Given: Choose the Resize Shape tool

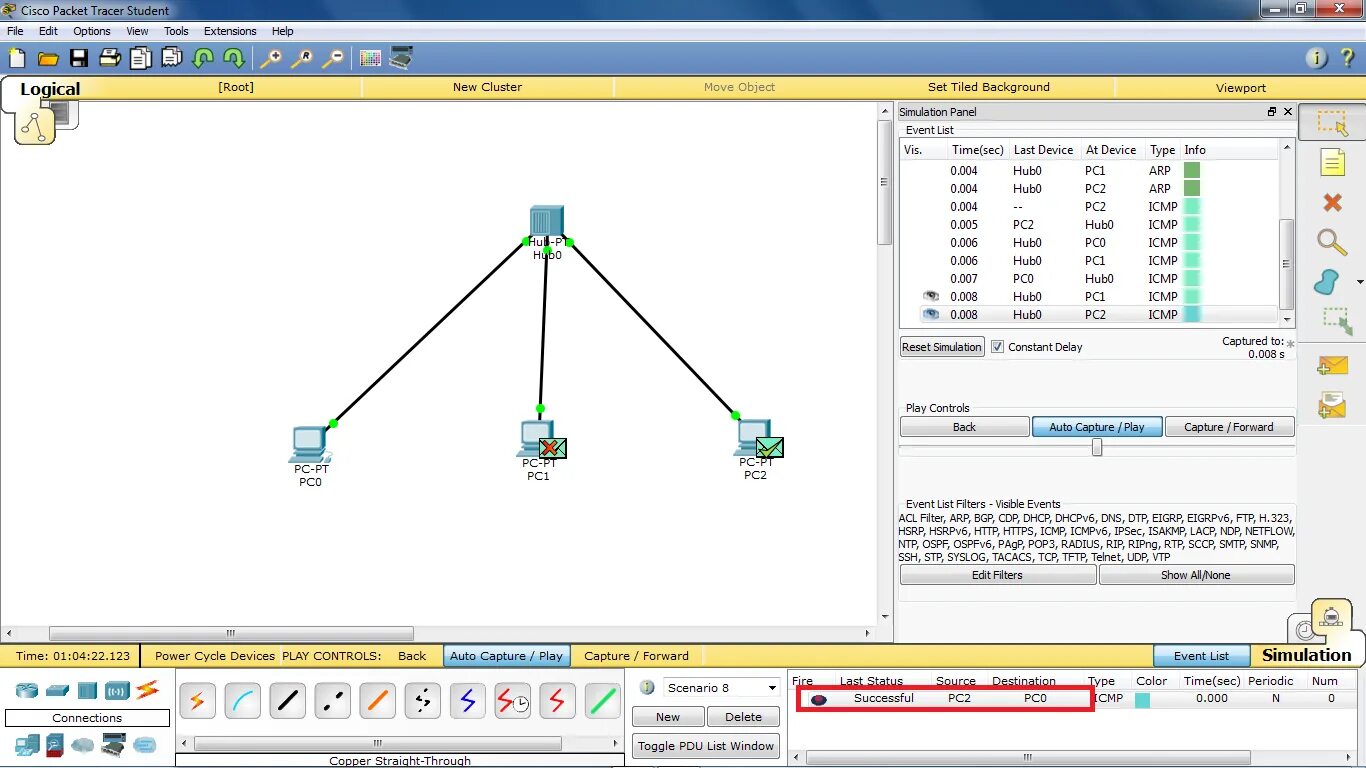Looking at the screenshot, I should point(1336,321).
